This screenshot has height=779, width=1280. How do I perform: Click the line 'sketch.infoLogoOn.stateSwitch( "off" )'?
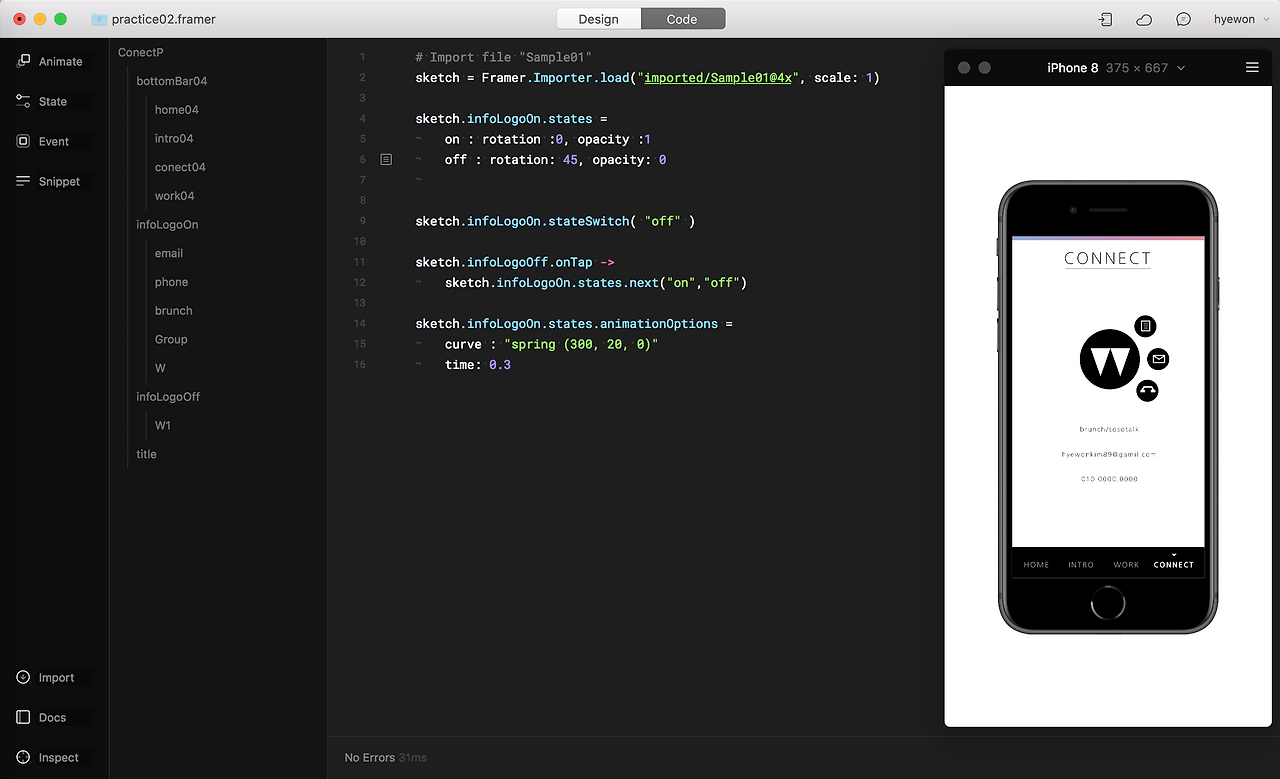pos(555,221)
